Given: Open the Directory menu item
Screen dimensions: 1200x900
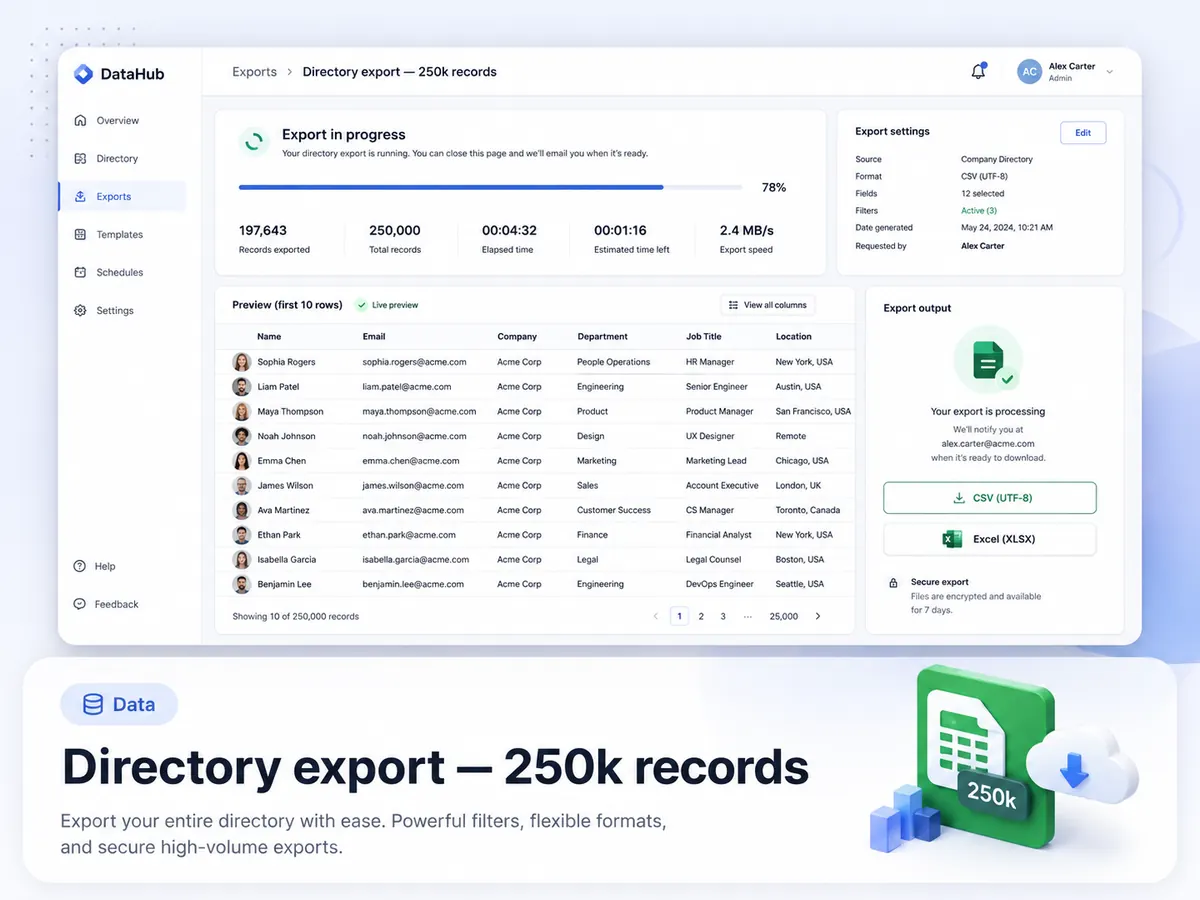Looking at the screenshot, I should click(122, 159).
